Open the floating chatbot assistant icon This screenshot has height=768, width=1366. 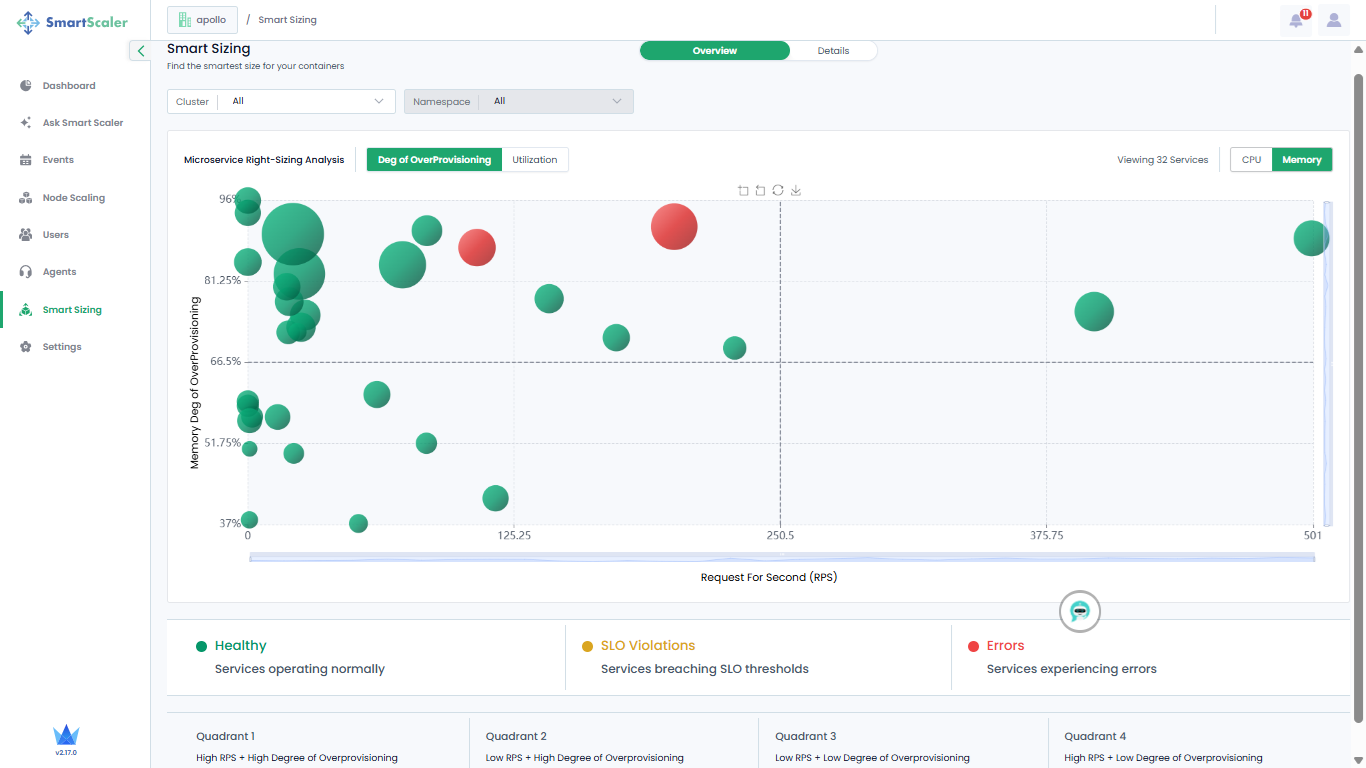click(x=1079, y=611)
